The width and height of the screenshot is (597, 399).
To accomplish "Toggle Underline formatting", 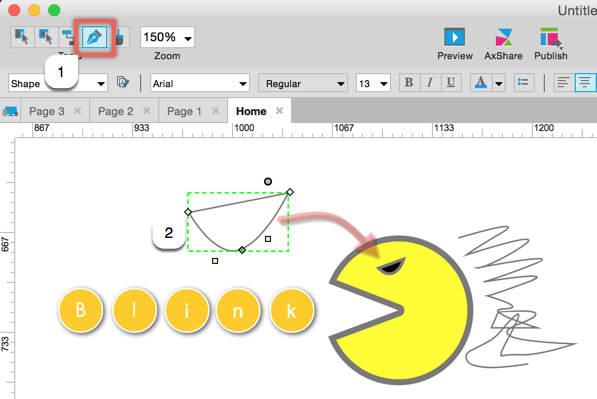I will pos(451,83).
